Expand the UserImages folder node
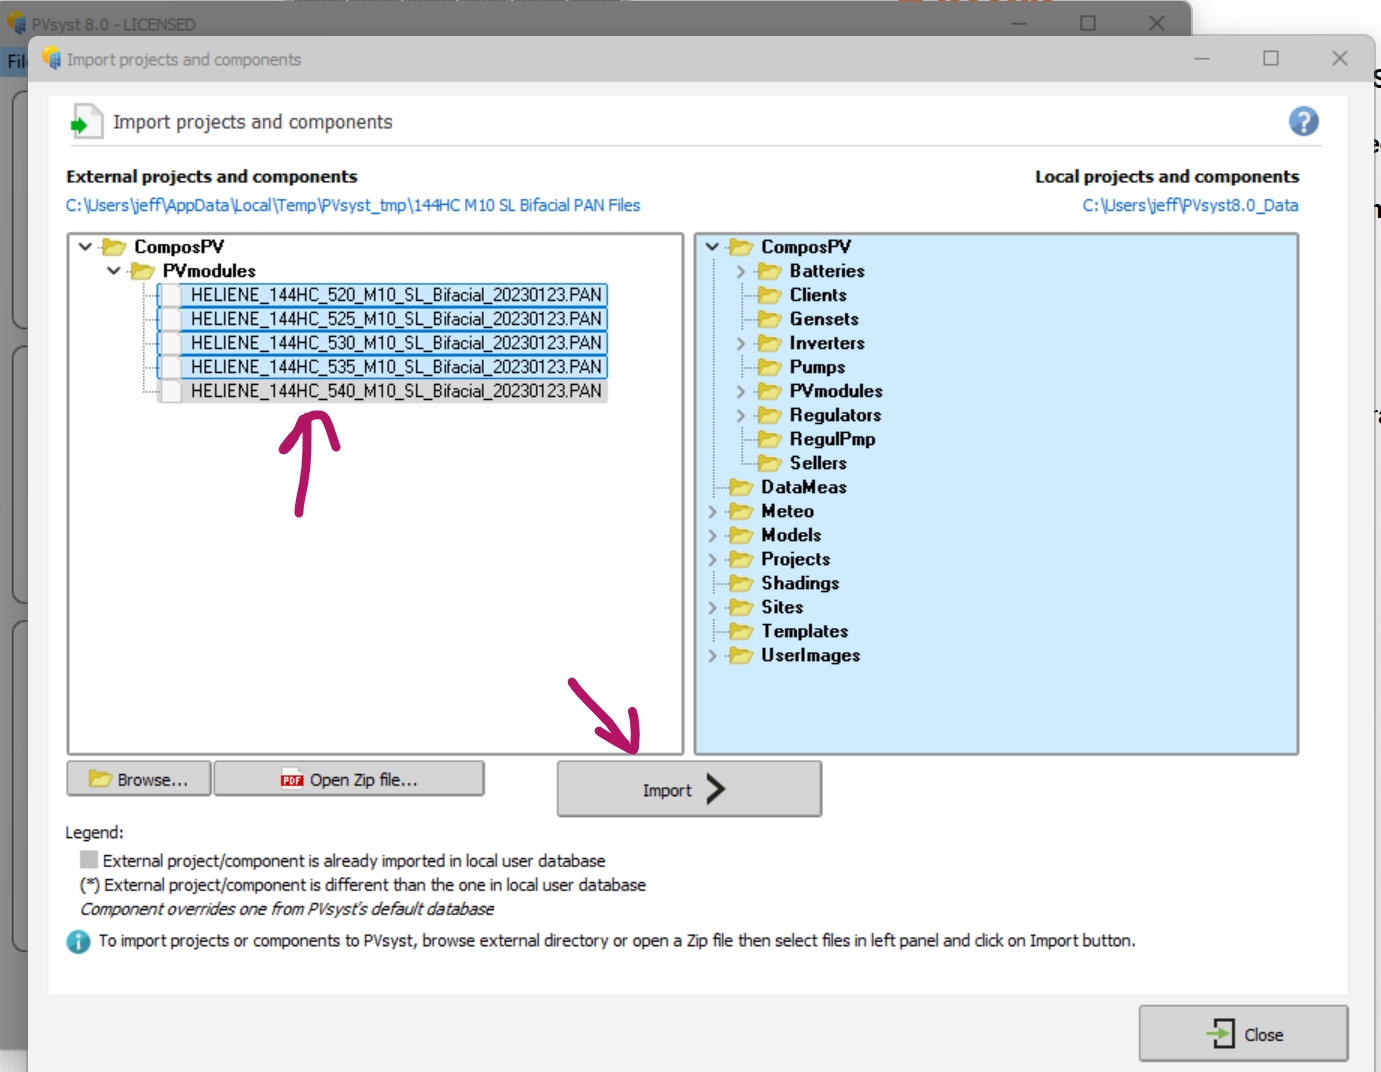Screen dimensions: 1381x1072 coord(712,655)
